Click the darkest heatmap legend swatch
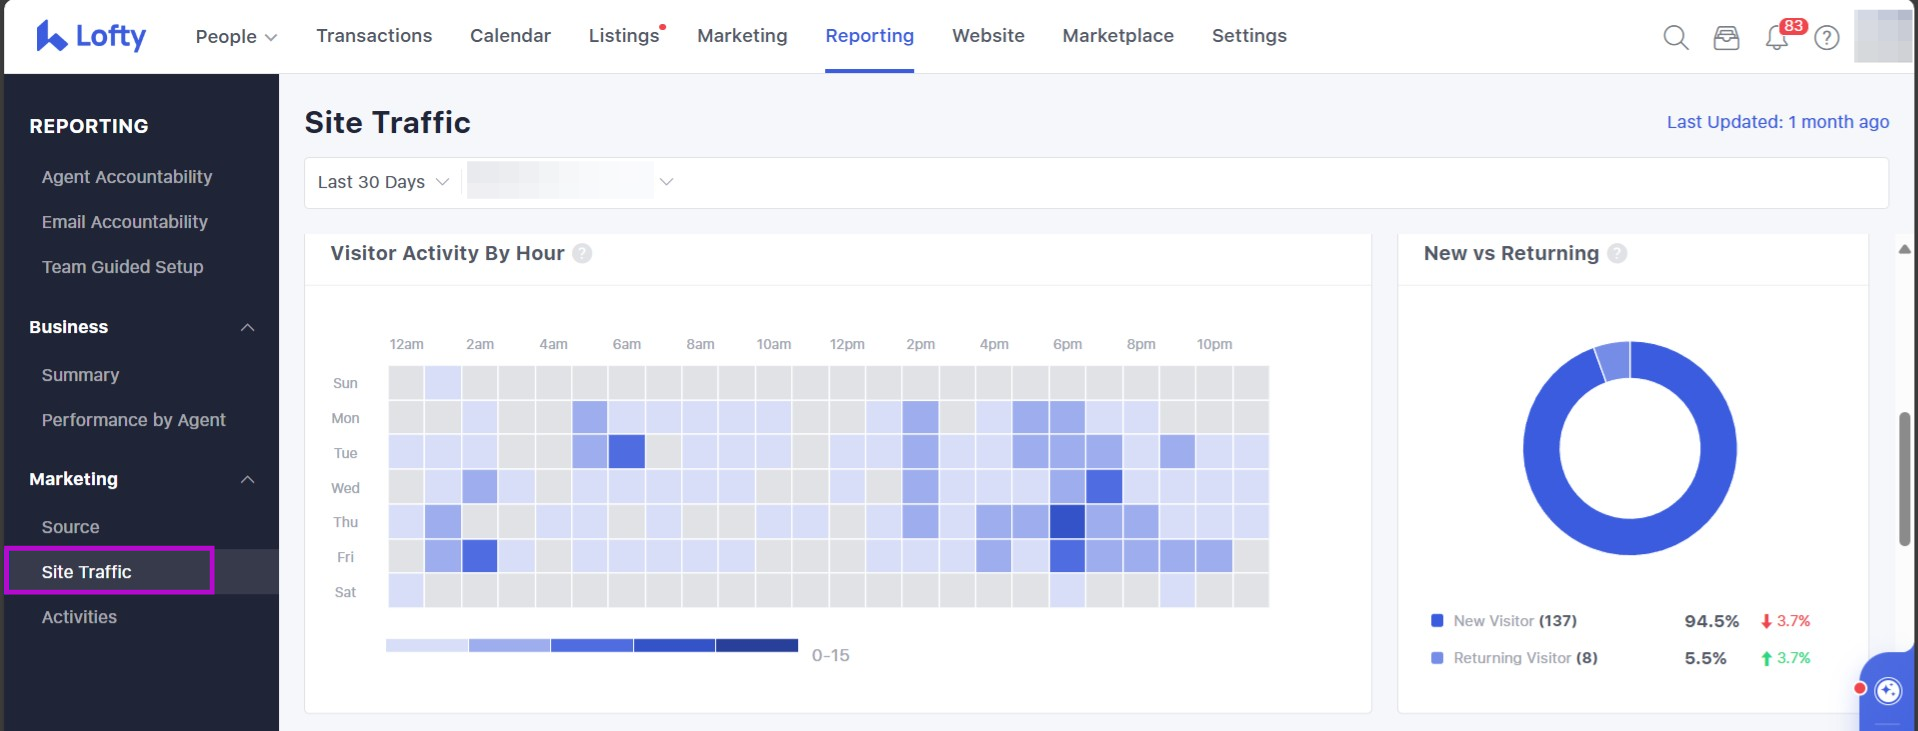 click(756, 645)
